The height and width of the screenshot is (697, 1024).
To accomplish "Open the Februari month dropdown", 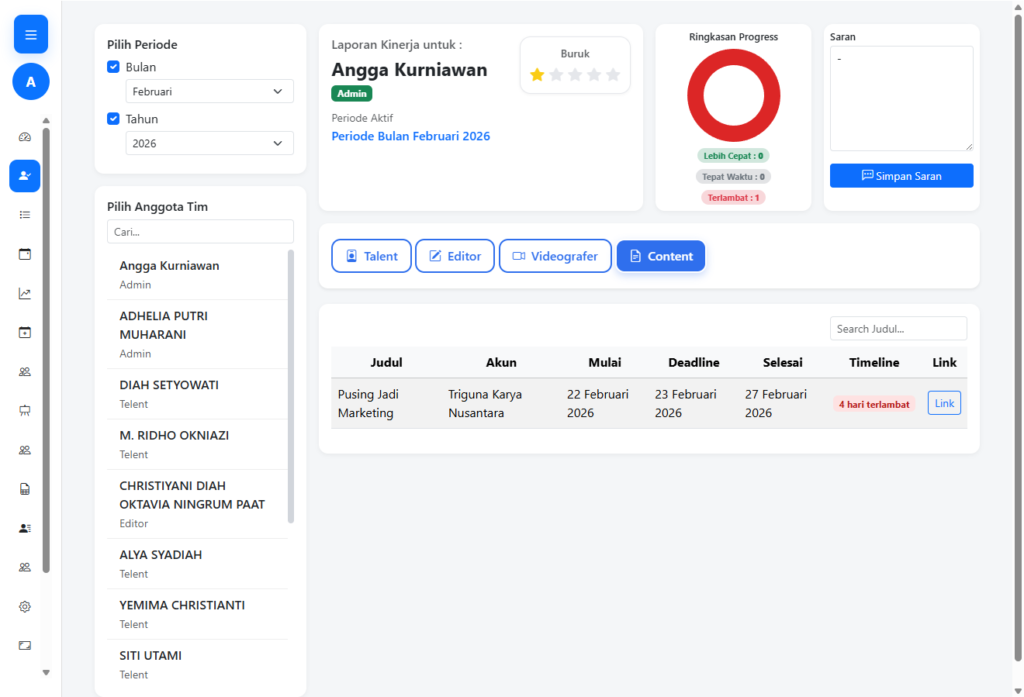I will [x=209, y=91].
